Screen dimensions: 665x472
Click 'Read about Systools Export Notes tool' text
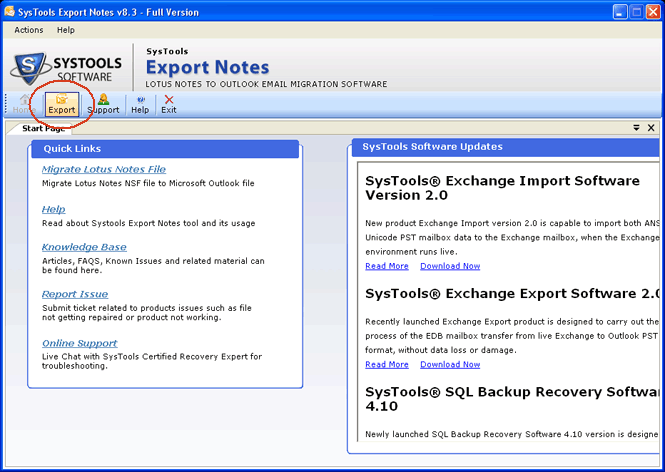pyautogui.click(x=148, y=223)
